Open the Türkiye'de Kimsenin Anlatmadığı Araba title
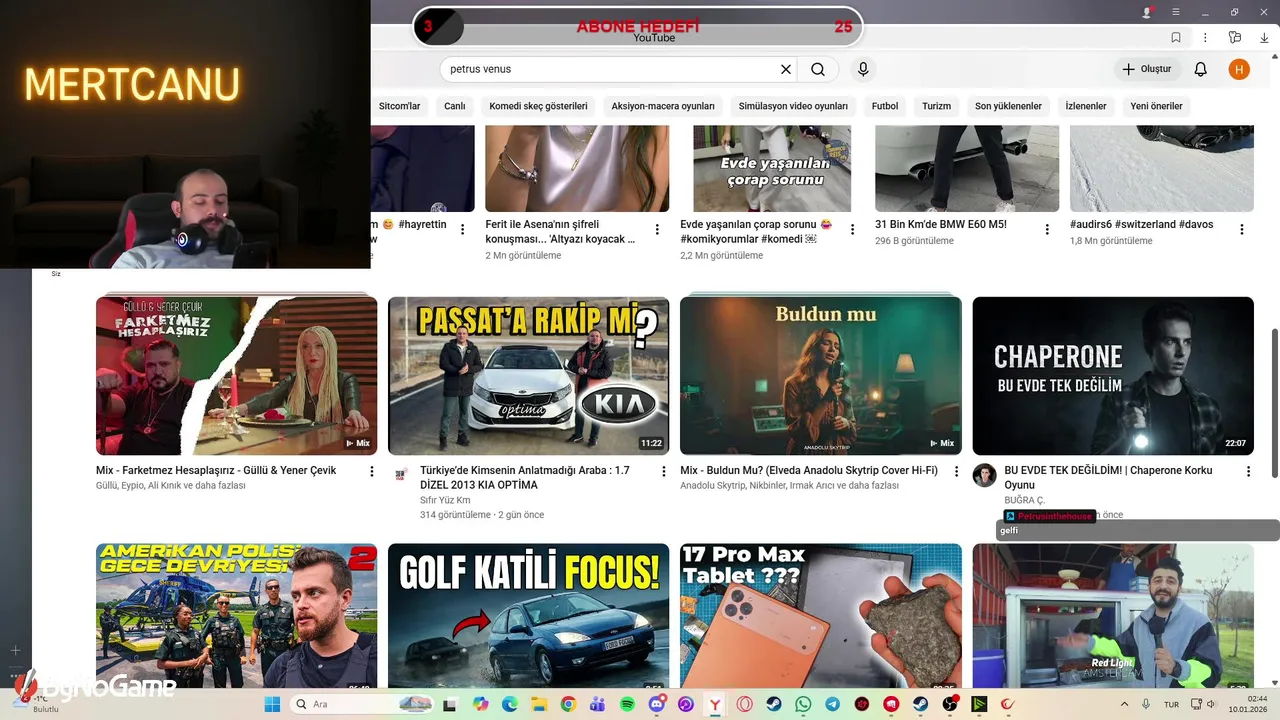Viewport: 1280px width, 720px height. click(x=525, y=477)
